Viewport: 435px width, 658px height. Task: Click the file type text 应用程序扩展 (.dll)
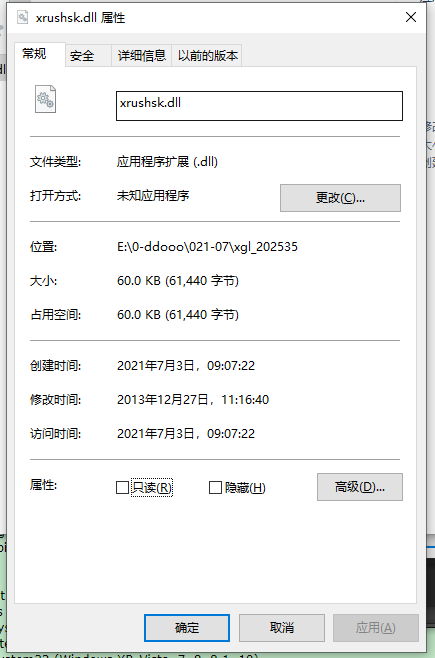(x=167, y=162)
